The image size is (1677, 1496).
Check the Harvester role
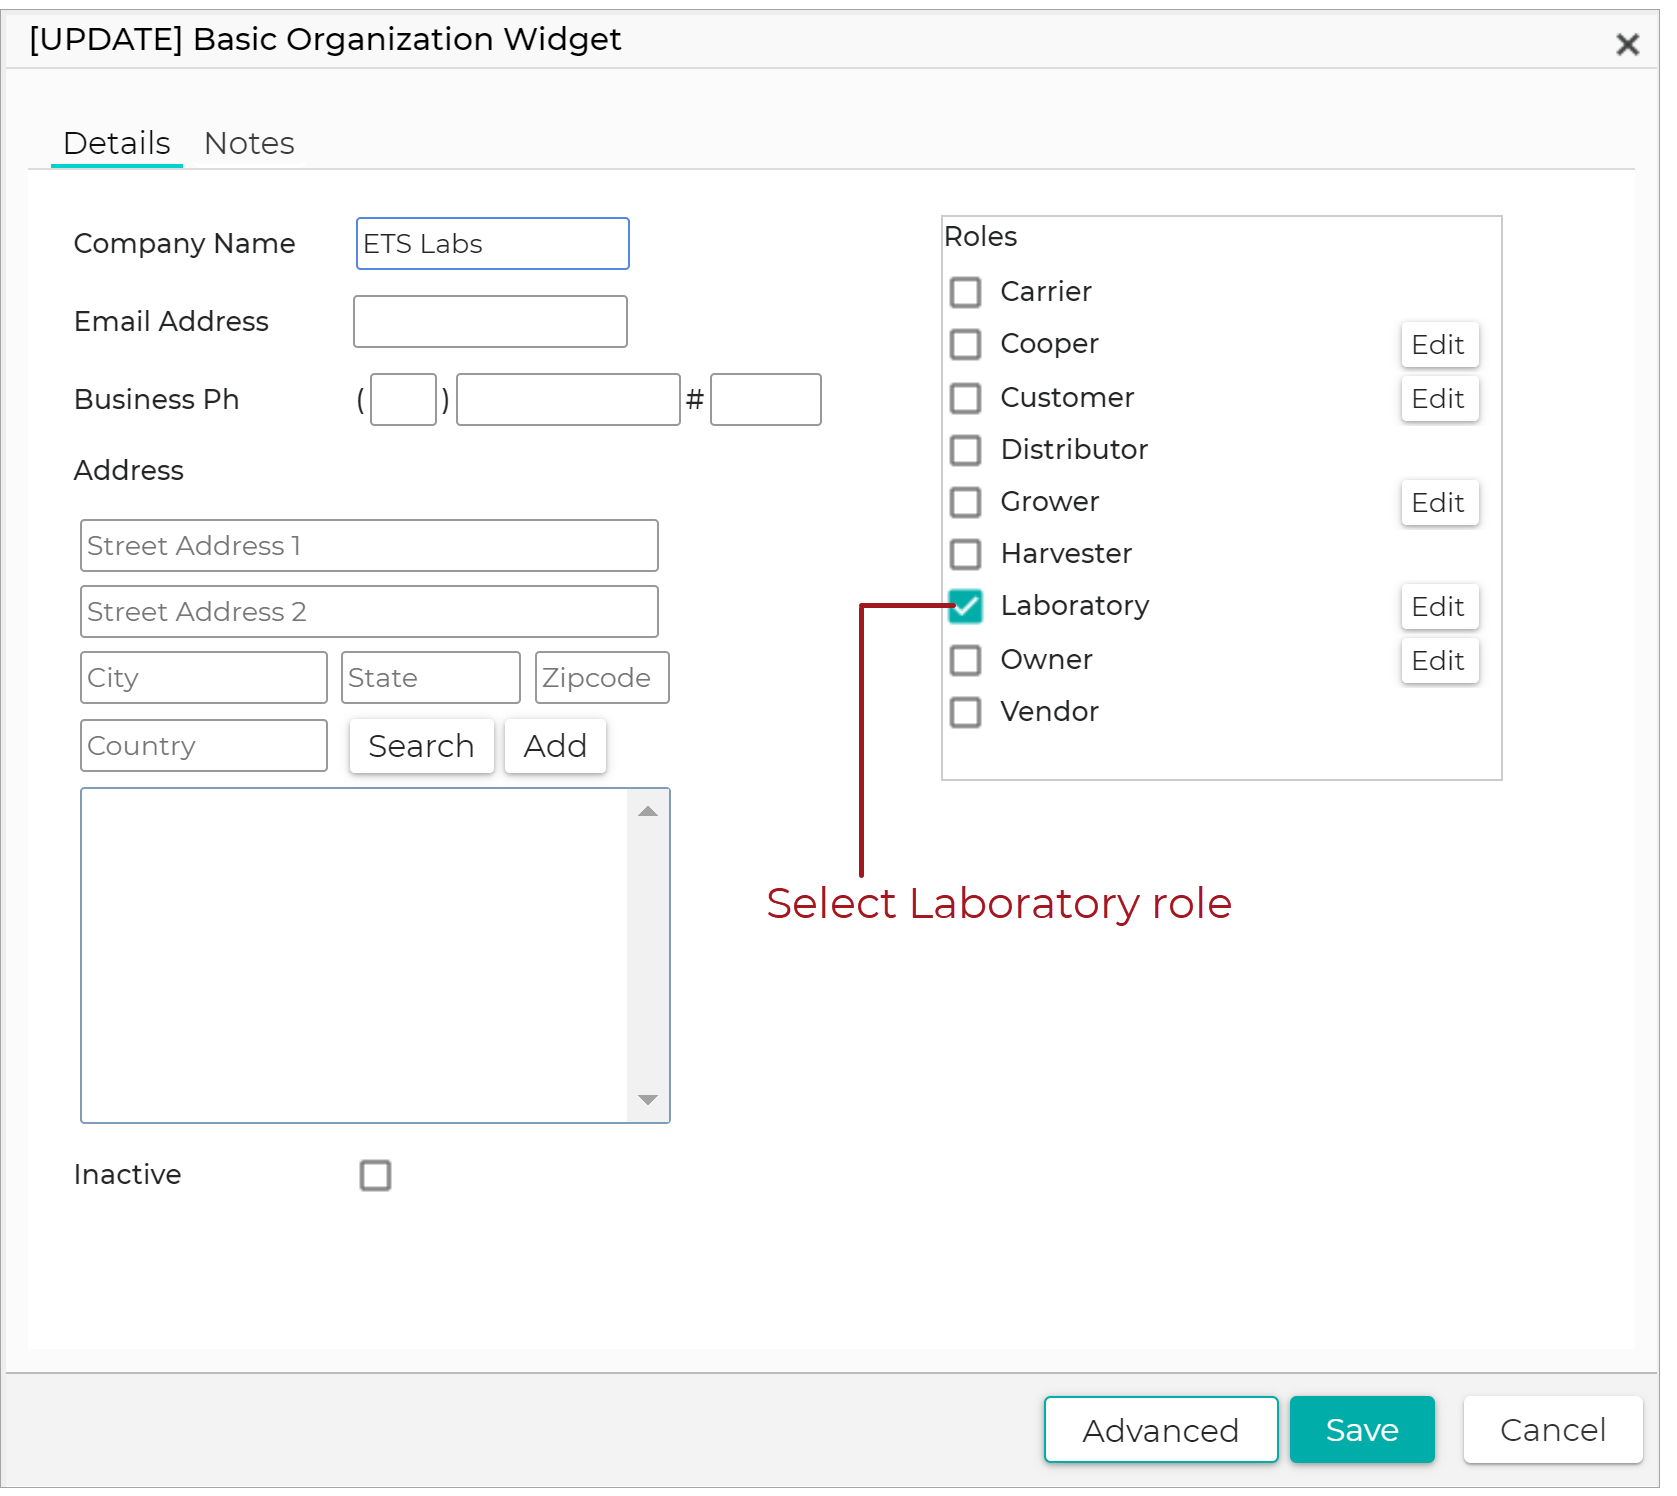(x=965, y=554)
